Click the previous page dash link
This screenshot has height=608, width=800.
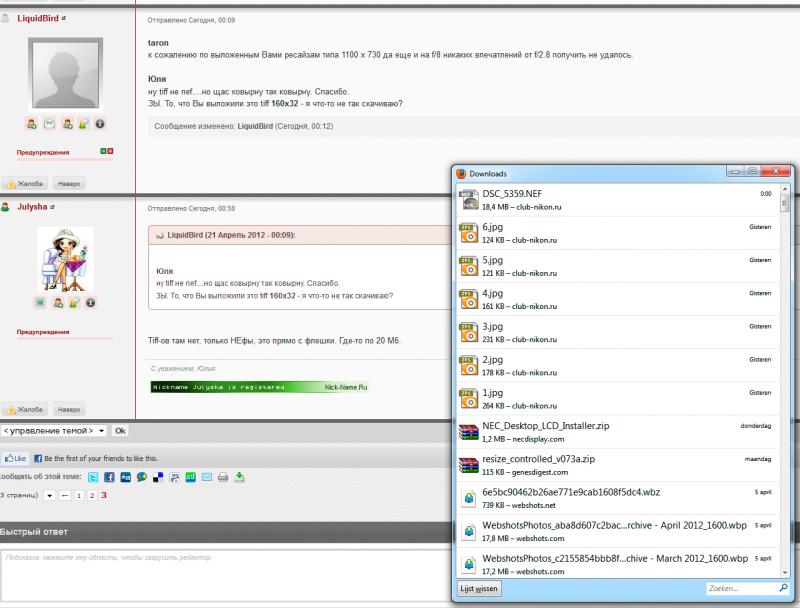(x=65, y=495)
